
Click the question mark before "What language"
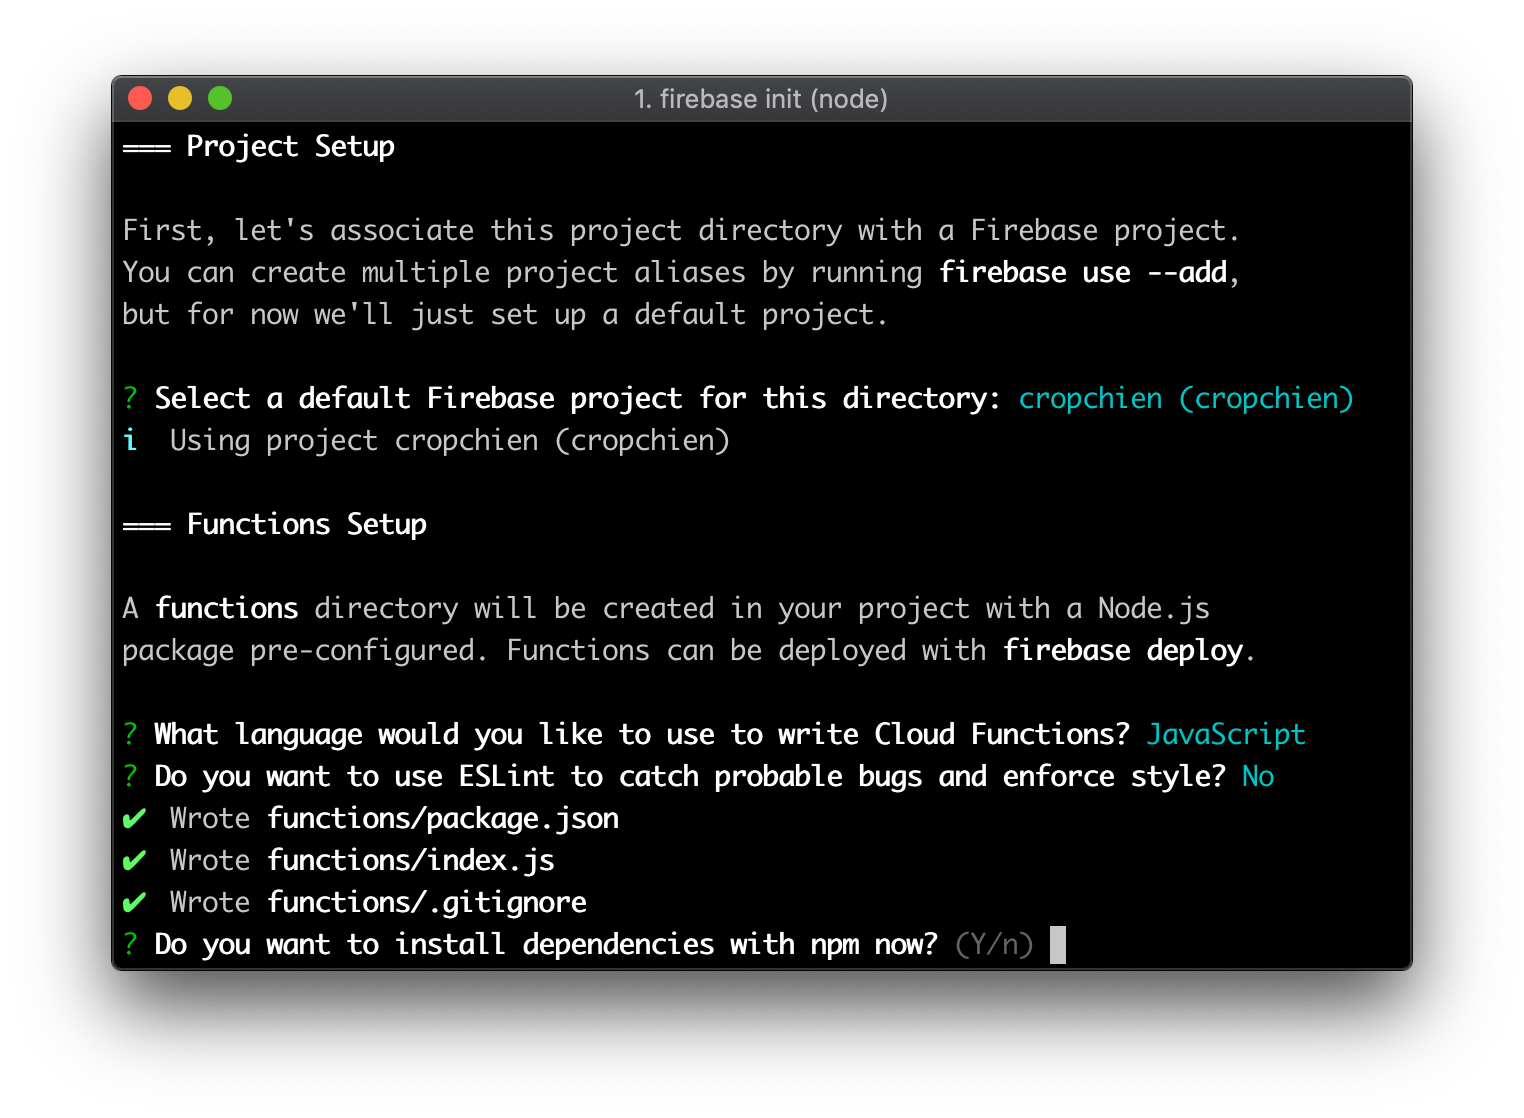[130, 734]
